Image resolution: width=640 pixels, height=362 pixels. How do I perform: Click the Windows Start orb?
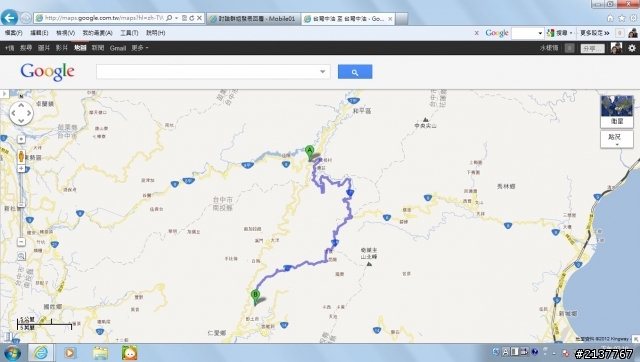point(12,353)
